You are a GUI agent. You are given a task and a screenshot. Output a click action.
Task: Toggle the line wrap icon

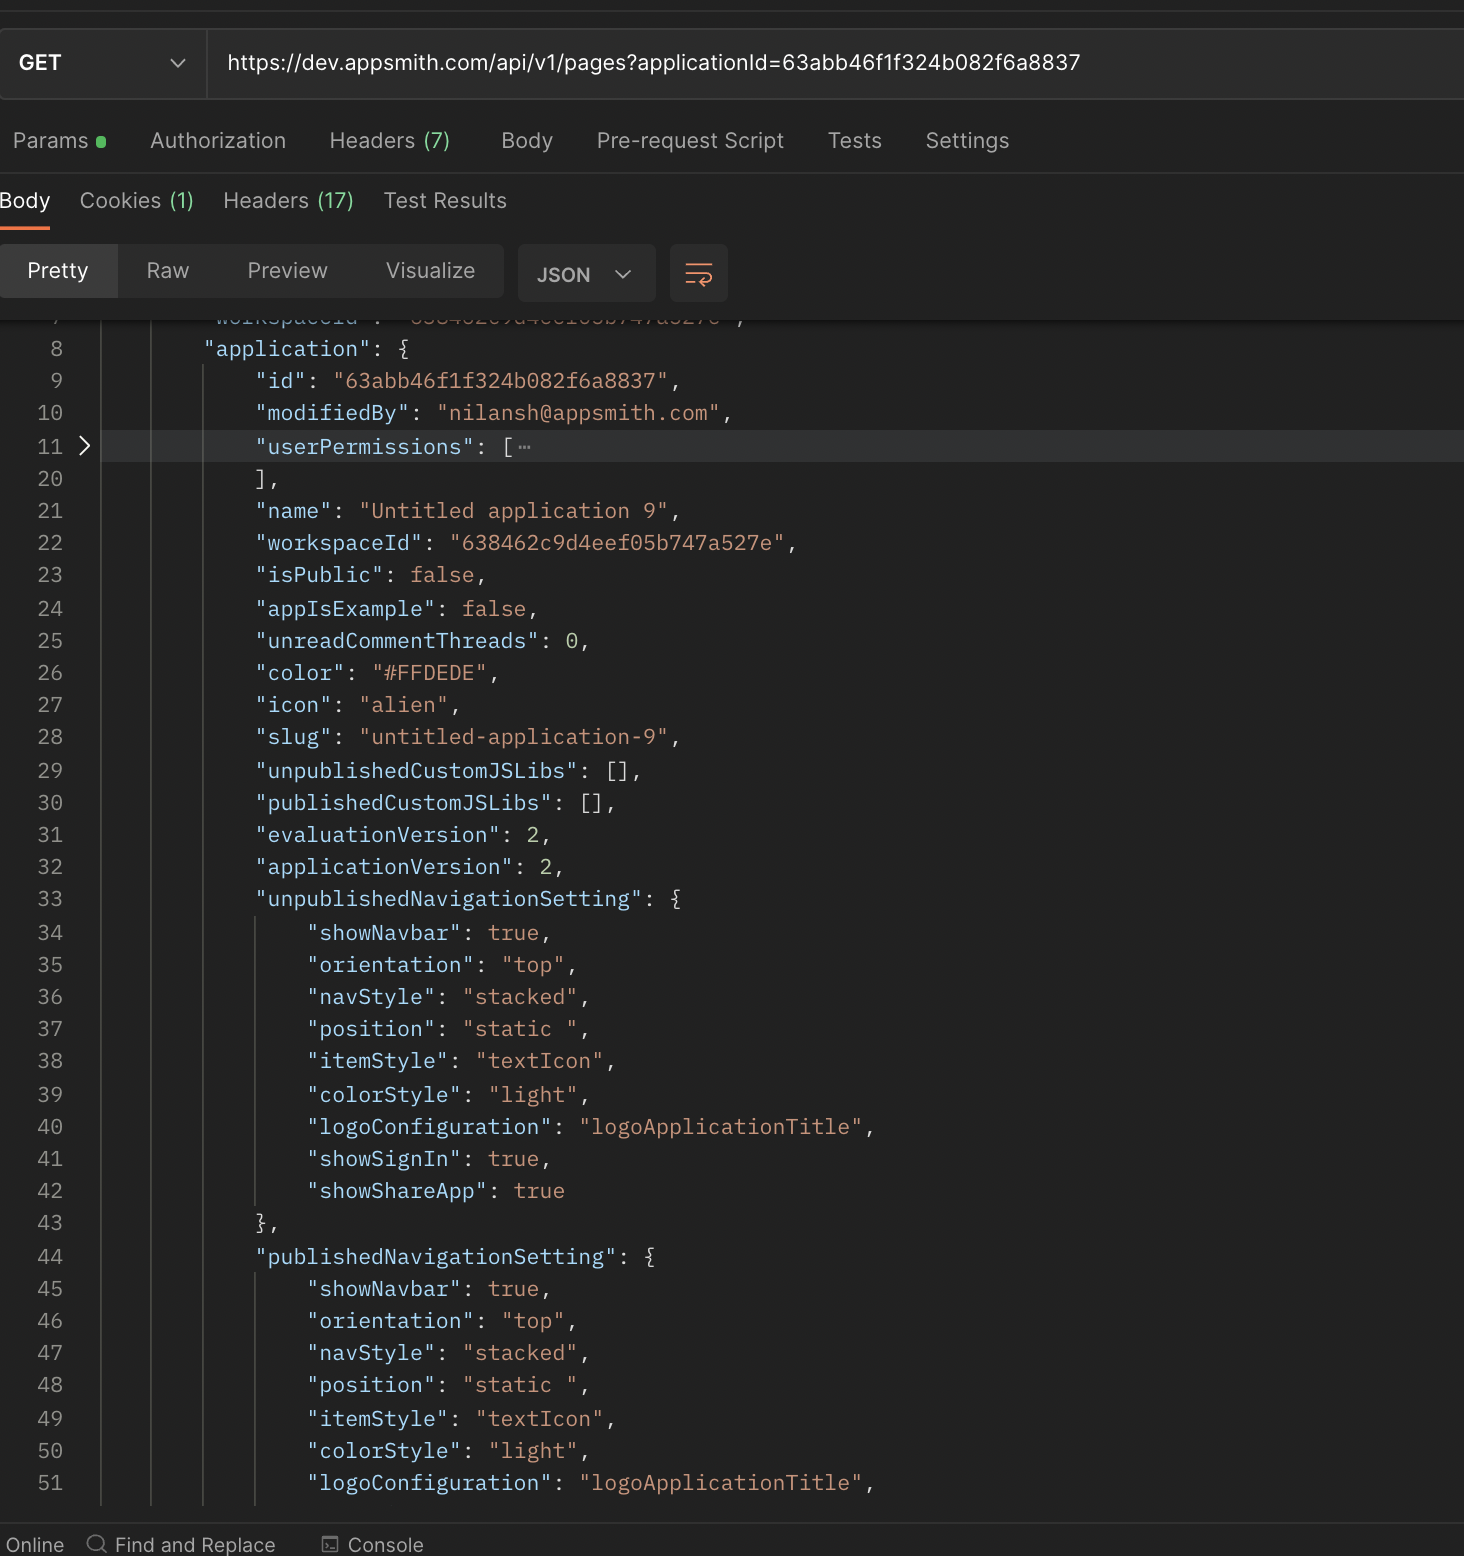pos(699,273)
